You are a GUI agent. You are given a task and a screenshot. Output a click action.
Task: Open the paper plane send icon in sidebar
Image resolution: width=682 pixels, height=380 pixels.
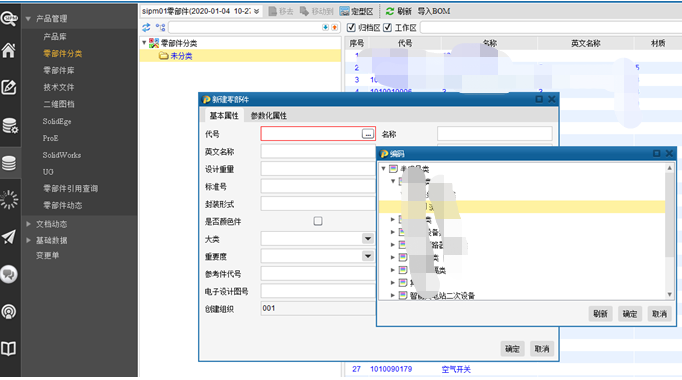tap(9, 237)
